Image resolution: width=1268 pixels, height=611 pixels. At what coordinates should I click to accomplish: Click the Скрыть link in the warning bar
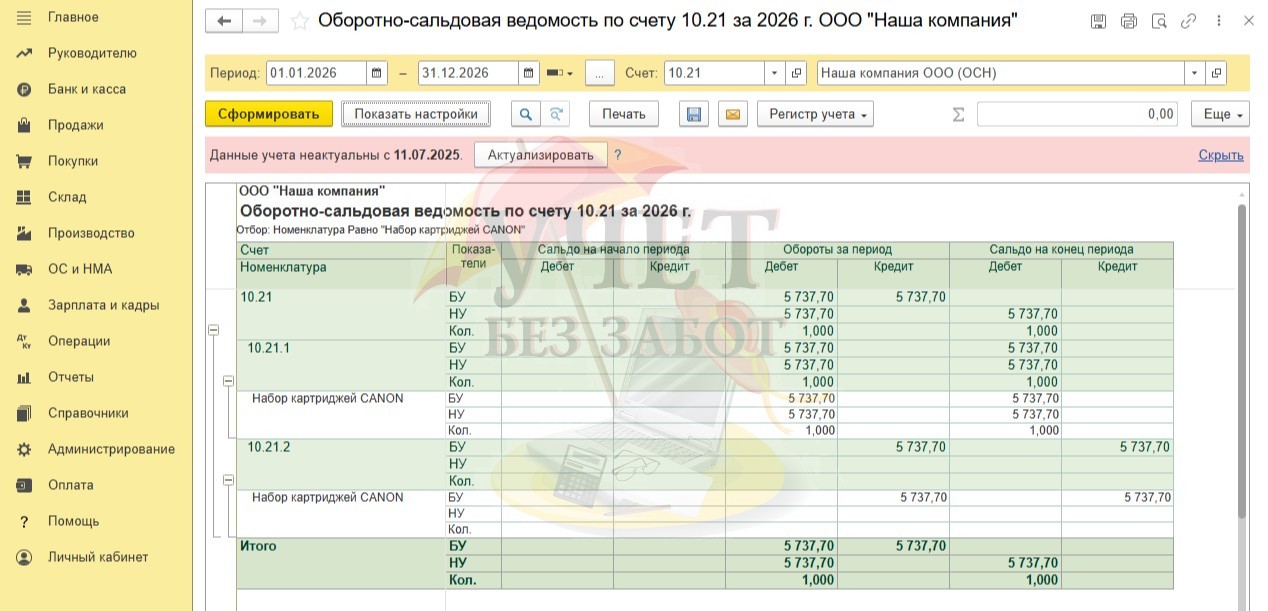(1220, 155)
